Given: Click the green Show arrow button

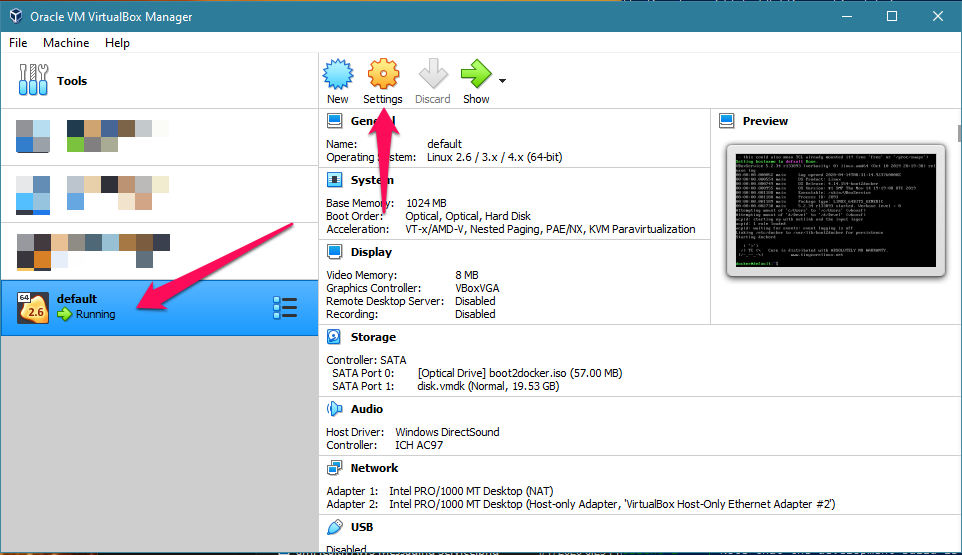Looking at the screenshot, I should (x=476, y=74).
